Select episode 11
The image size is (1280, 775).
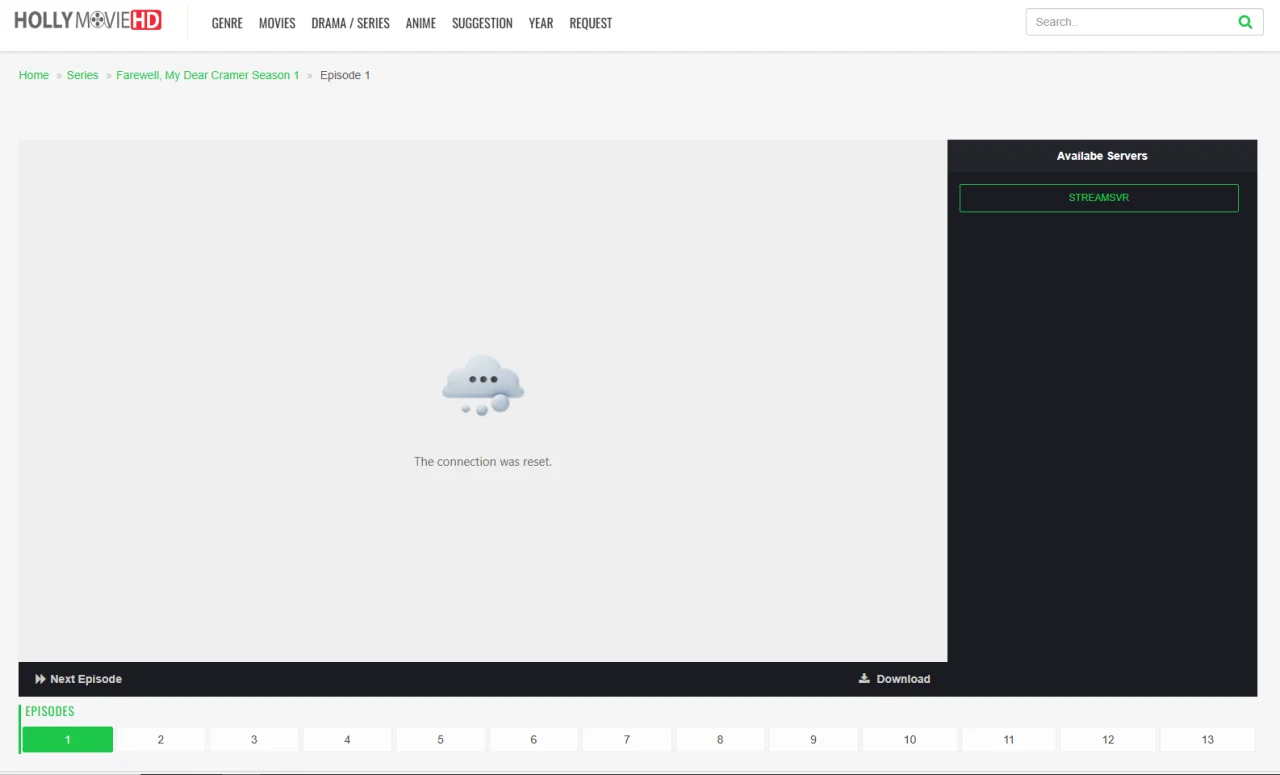pos(1009,740)
